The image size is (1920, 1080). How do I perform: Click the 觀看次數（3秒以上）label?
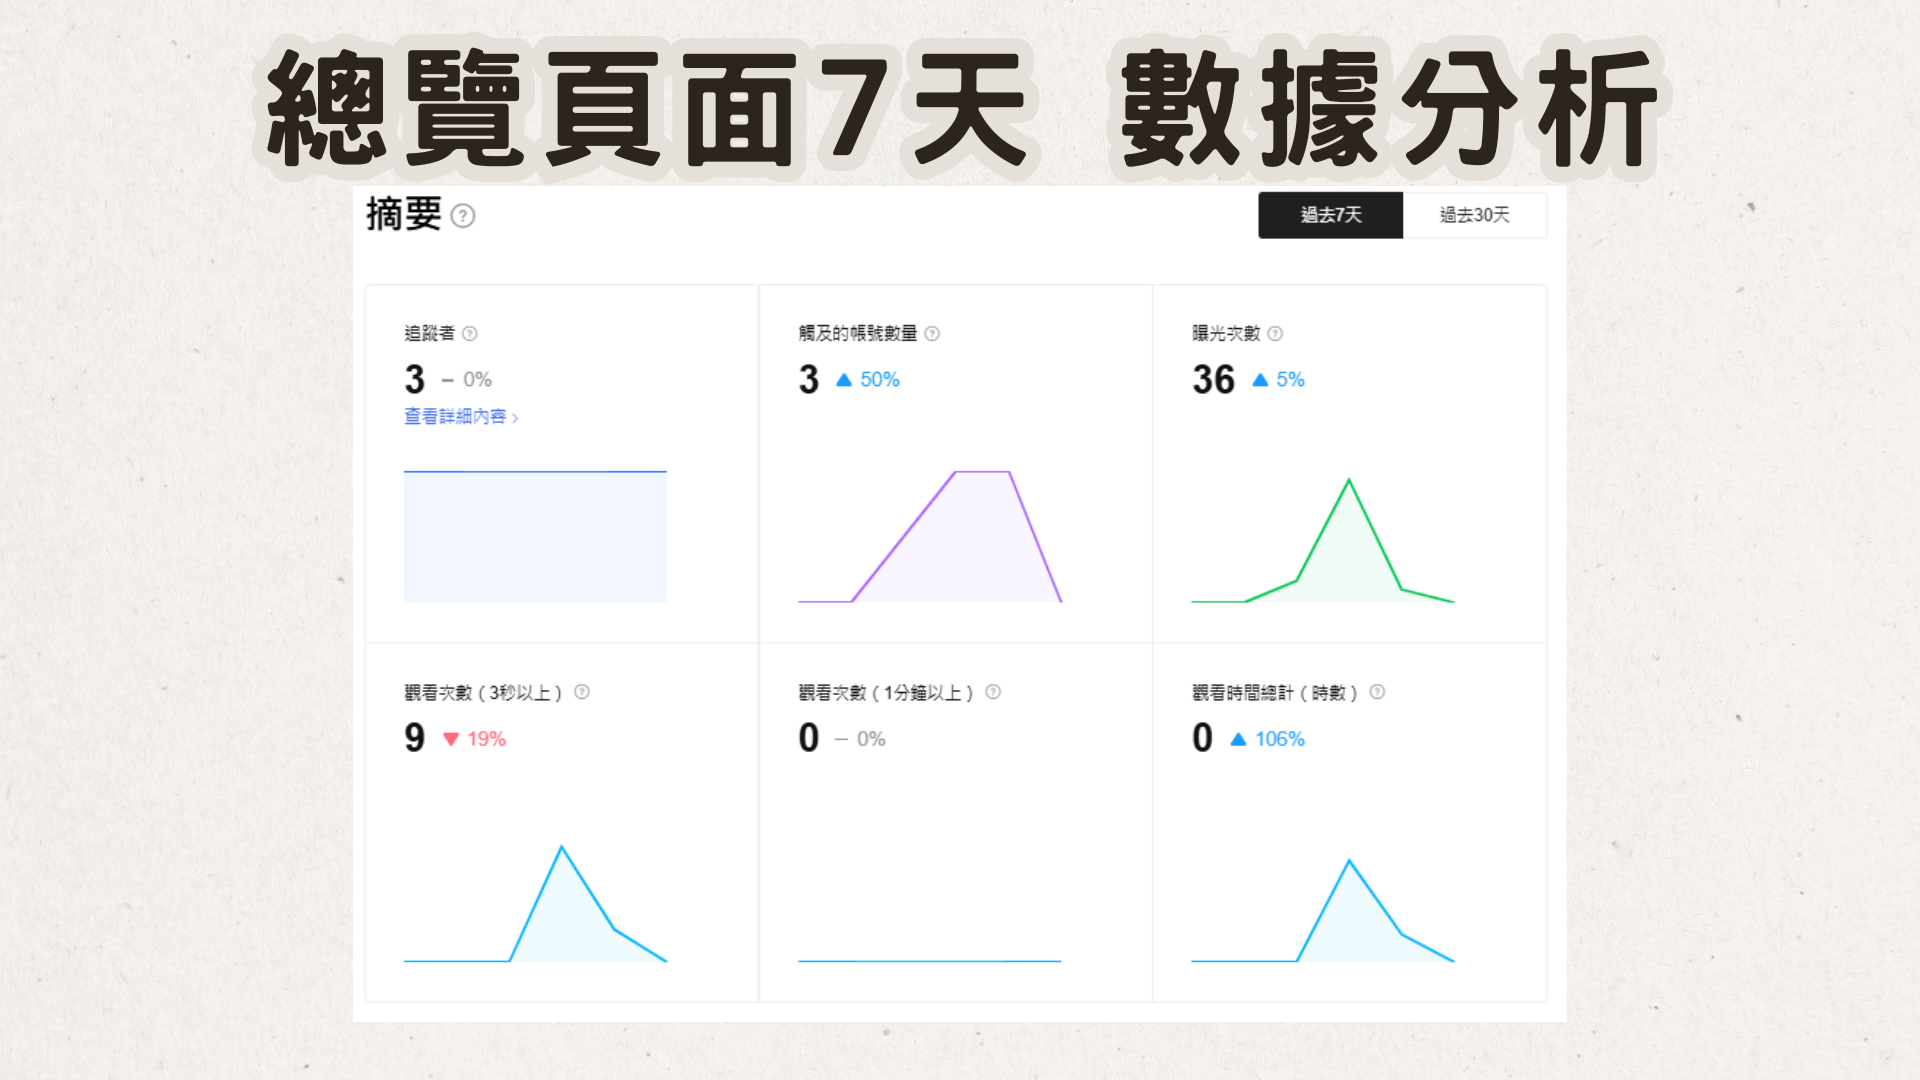(x=485, y=692)
